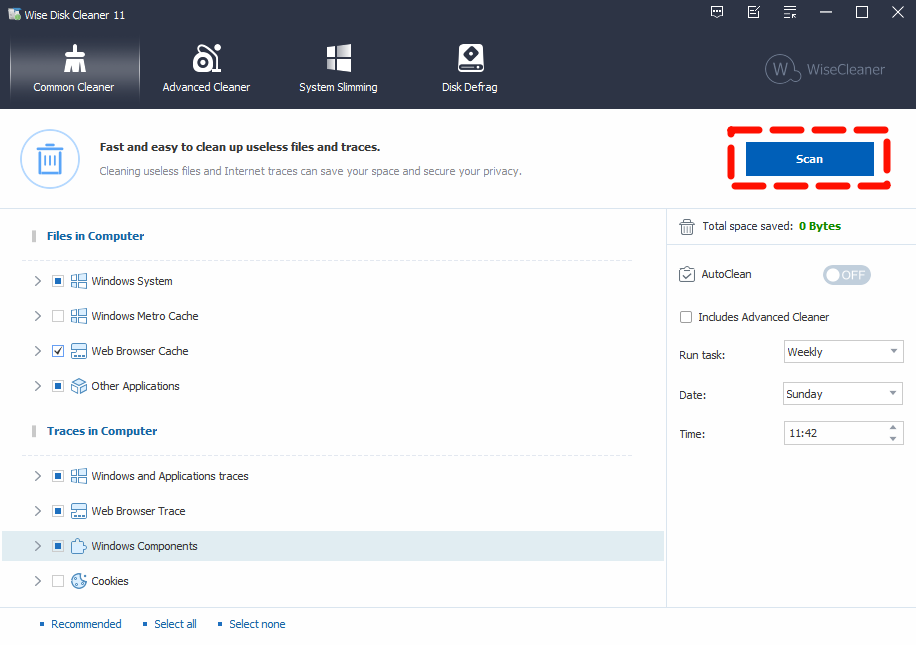The height and width of the screenshot is (645, 916).
Task: Click the Select none link
Action: 257,624
